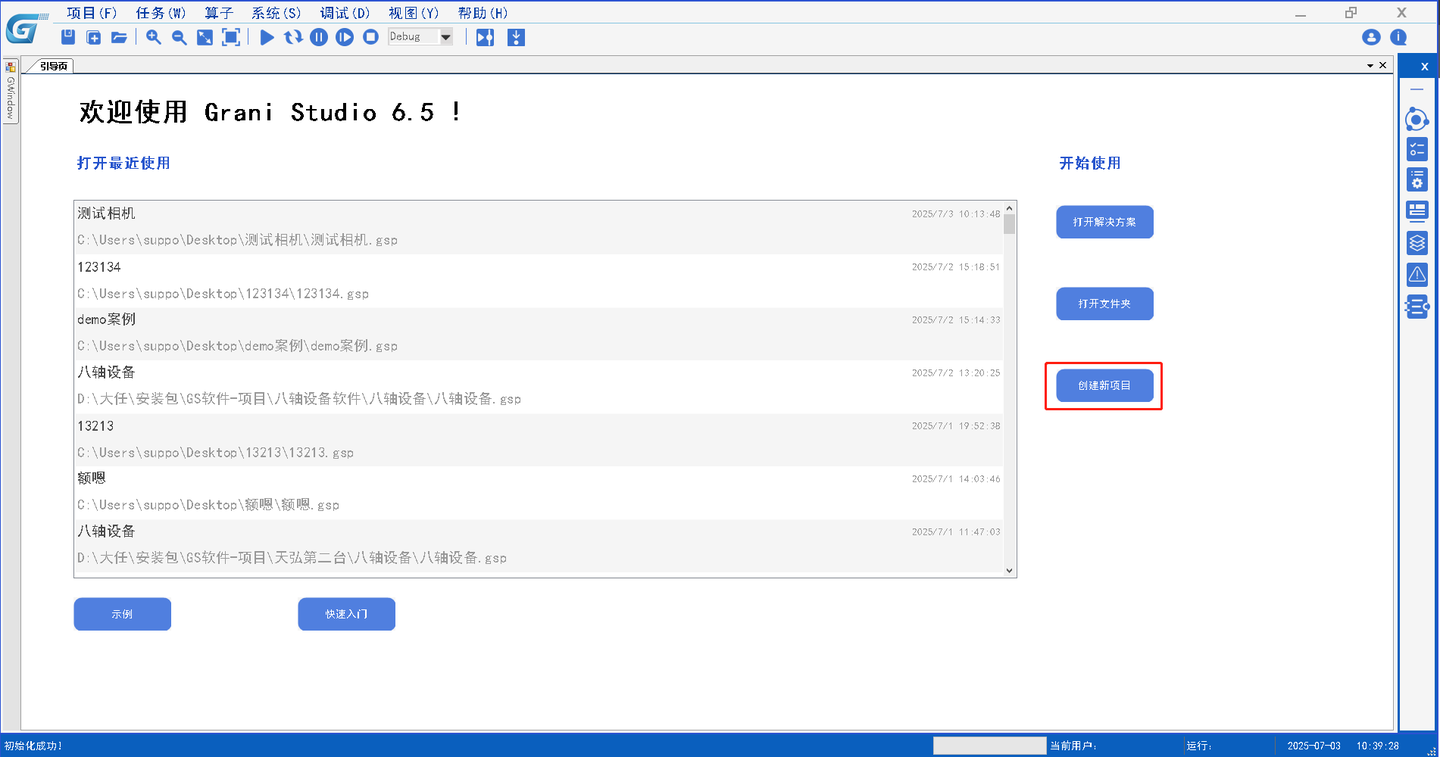Open 八轴设备 project dated 2025/7/2

point(538,386)
